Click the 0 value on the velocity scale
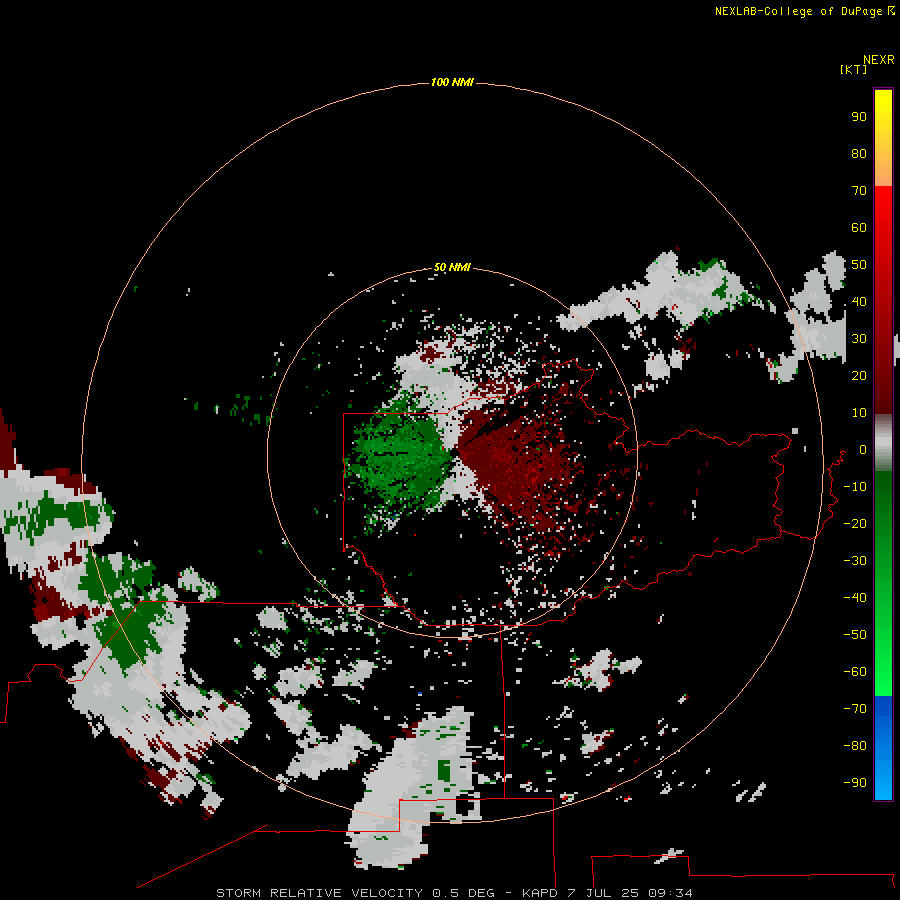The width and height of the screenshot is (900, 900). (x=863, y=450)
